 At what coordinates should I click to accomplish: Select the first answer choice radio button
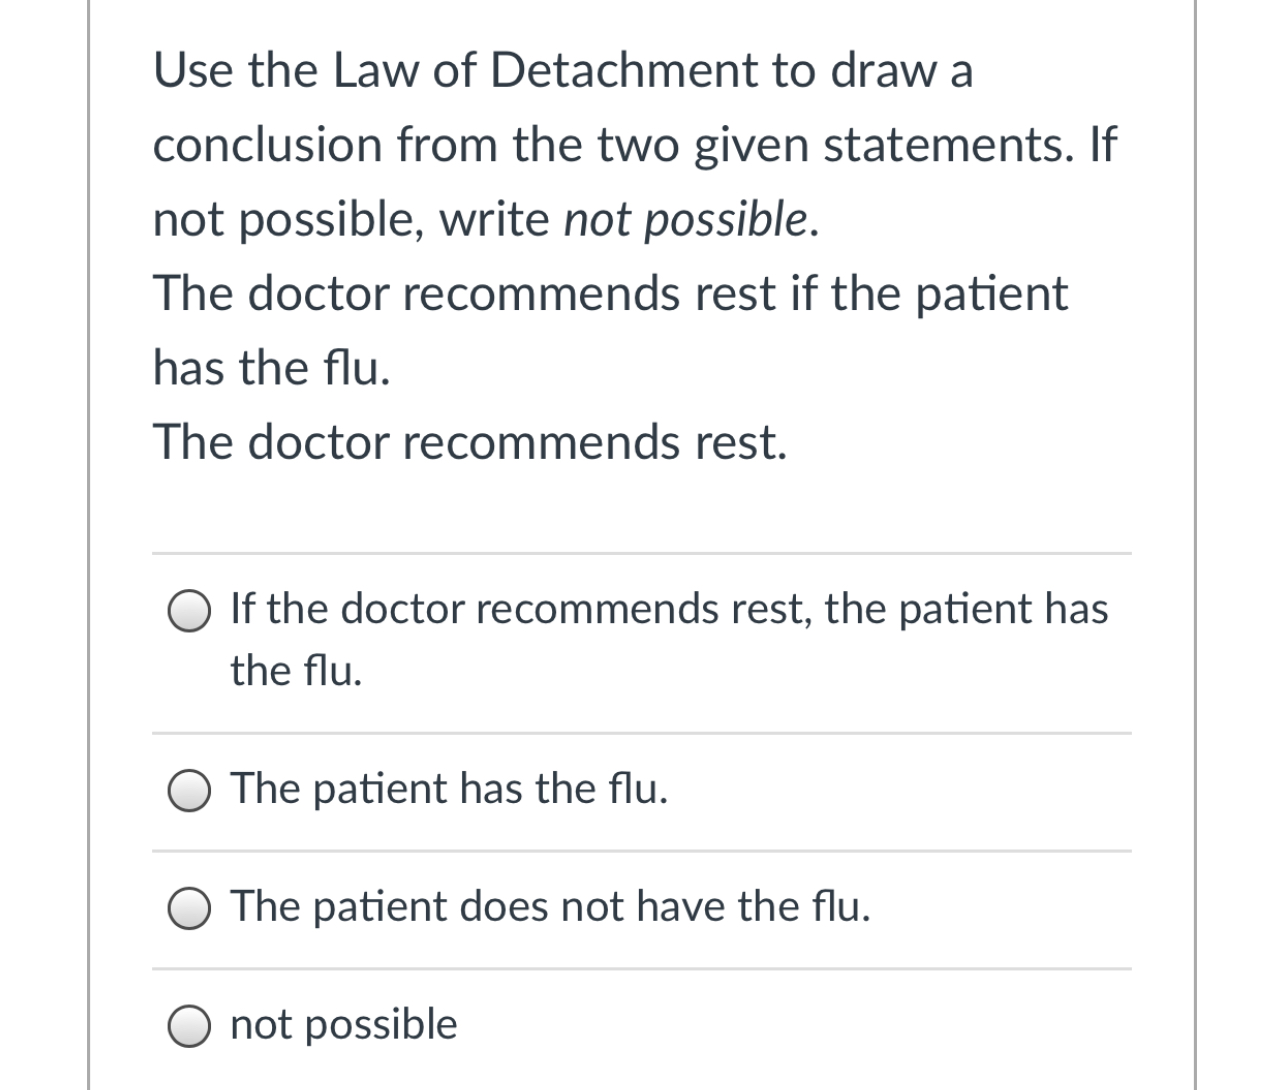[x=189, y=612]
